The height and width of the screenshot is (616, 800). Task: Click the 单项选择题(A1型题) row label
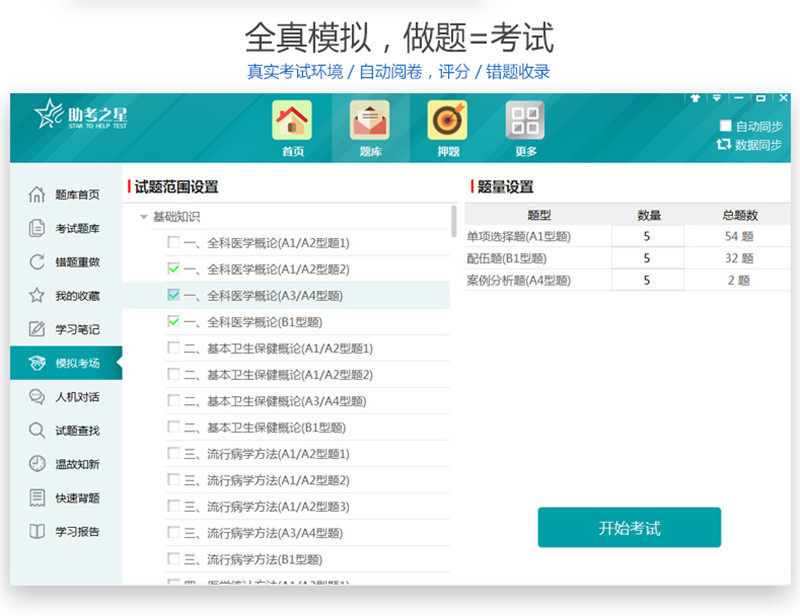tap(518, 236)
